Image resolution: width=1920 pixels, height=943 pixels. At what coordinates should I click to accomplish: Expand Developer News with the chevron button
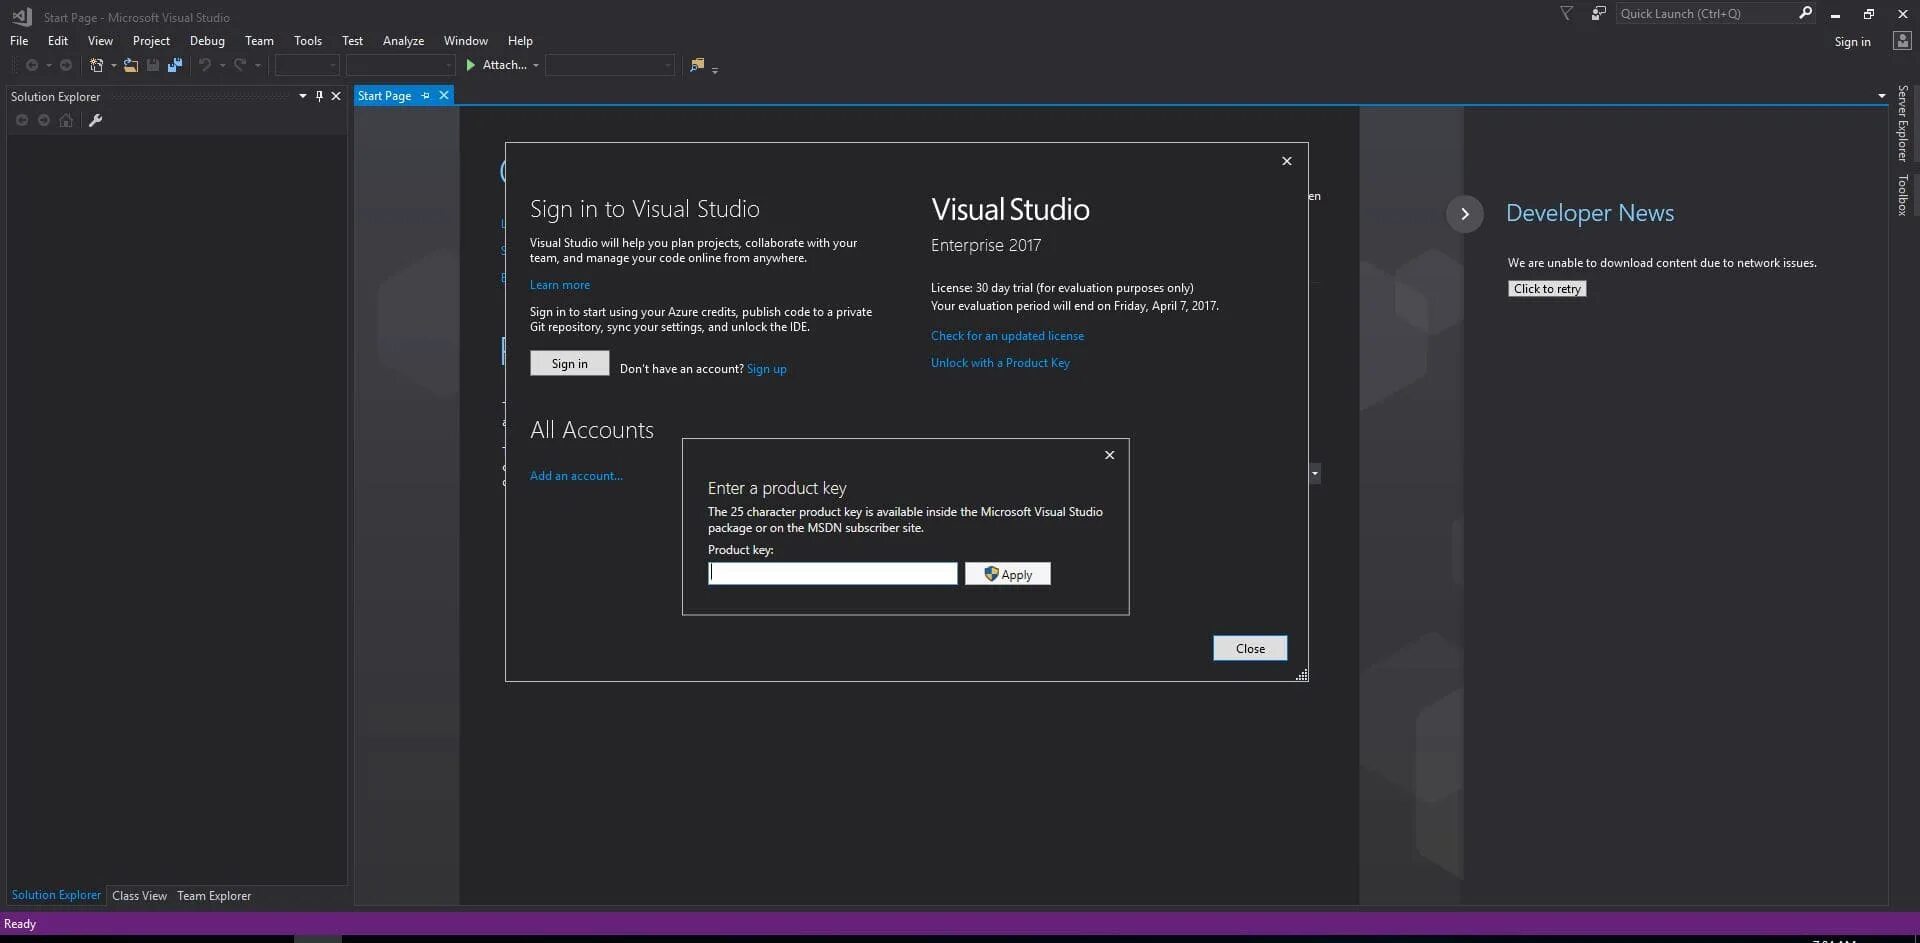click(1465, 213)
